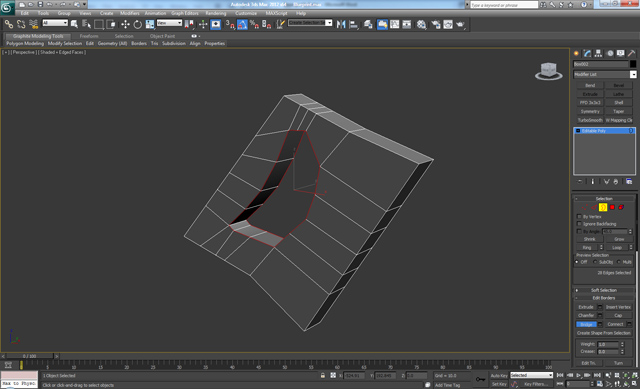Click the Cap button

(x=618, y=316)
